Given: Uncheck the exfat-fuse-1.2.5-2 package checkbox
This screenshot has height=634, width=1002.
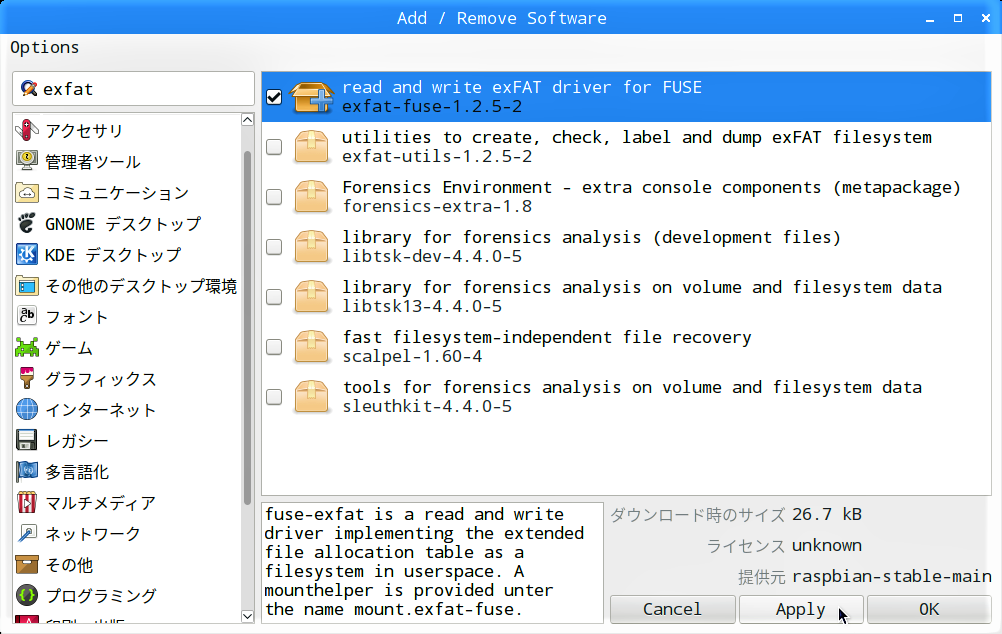Looking at the screenshot, I should pos(274,97).
